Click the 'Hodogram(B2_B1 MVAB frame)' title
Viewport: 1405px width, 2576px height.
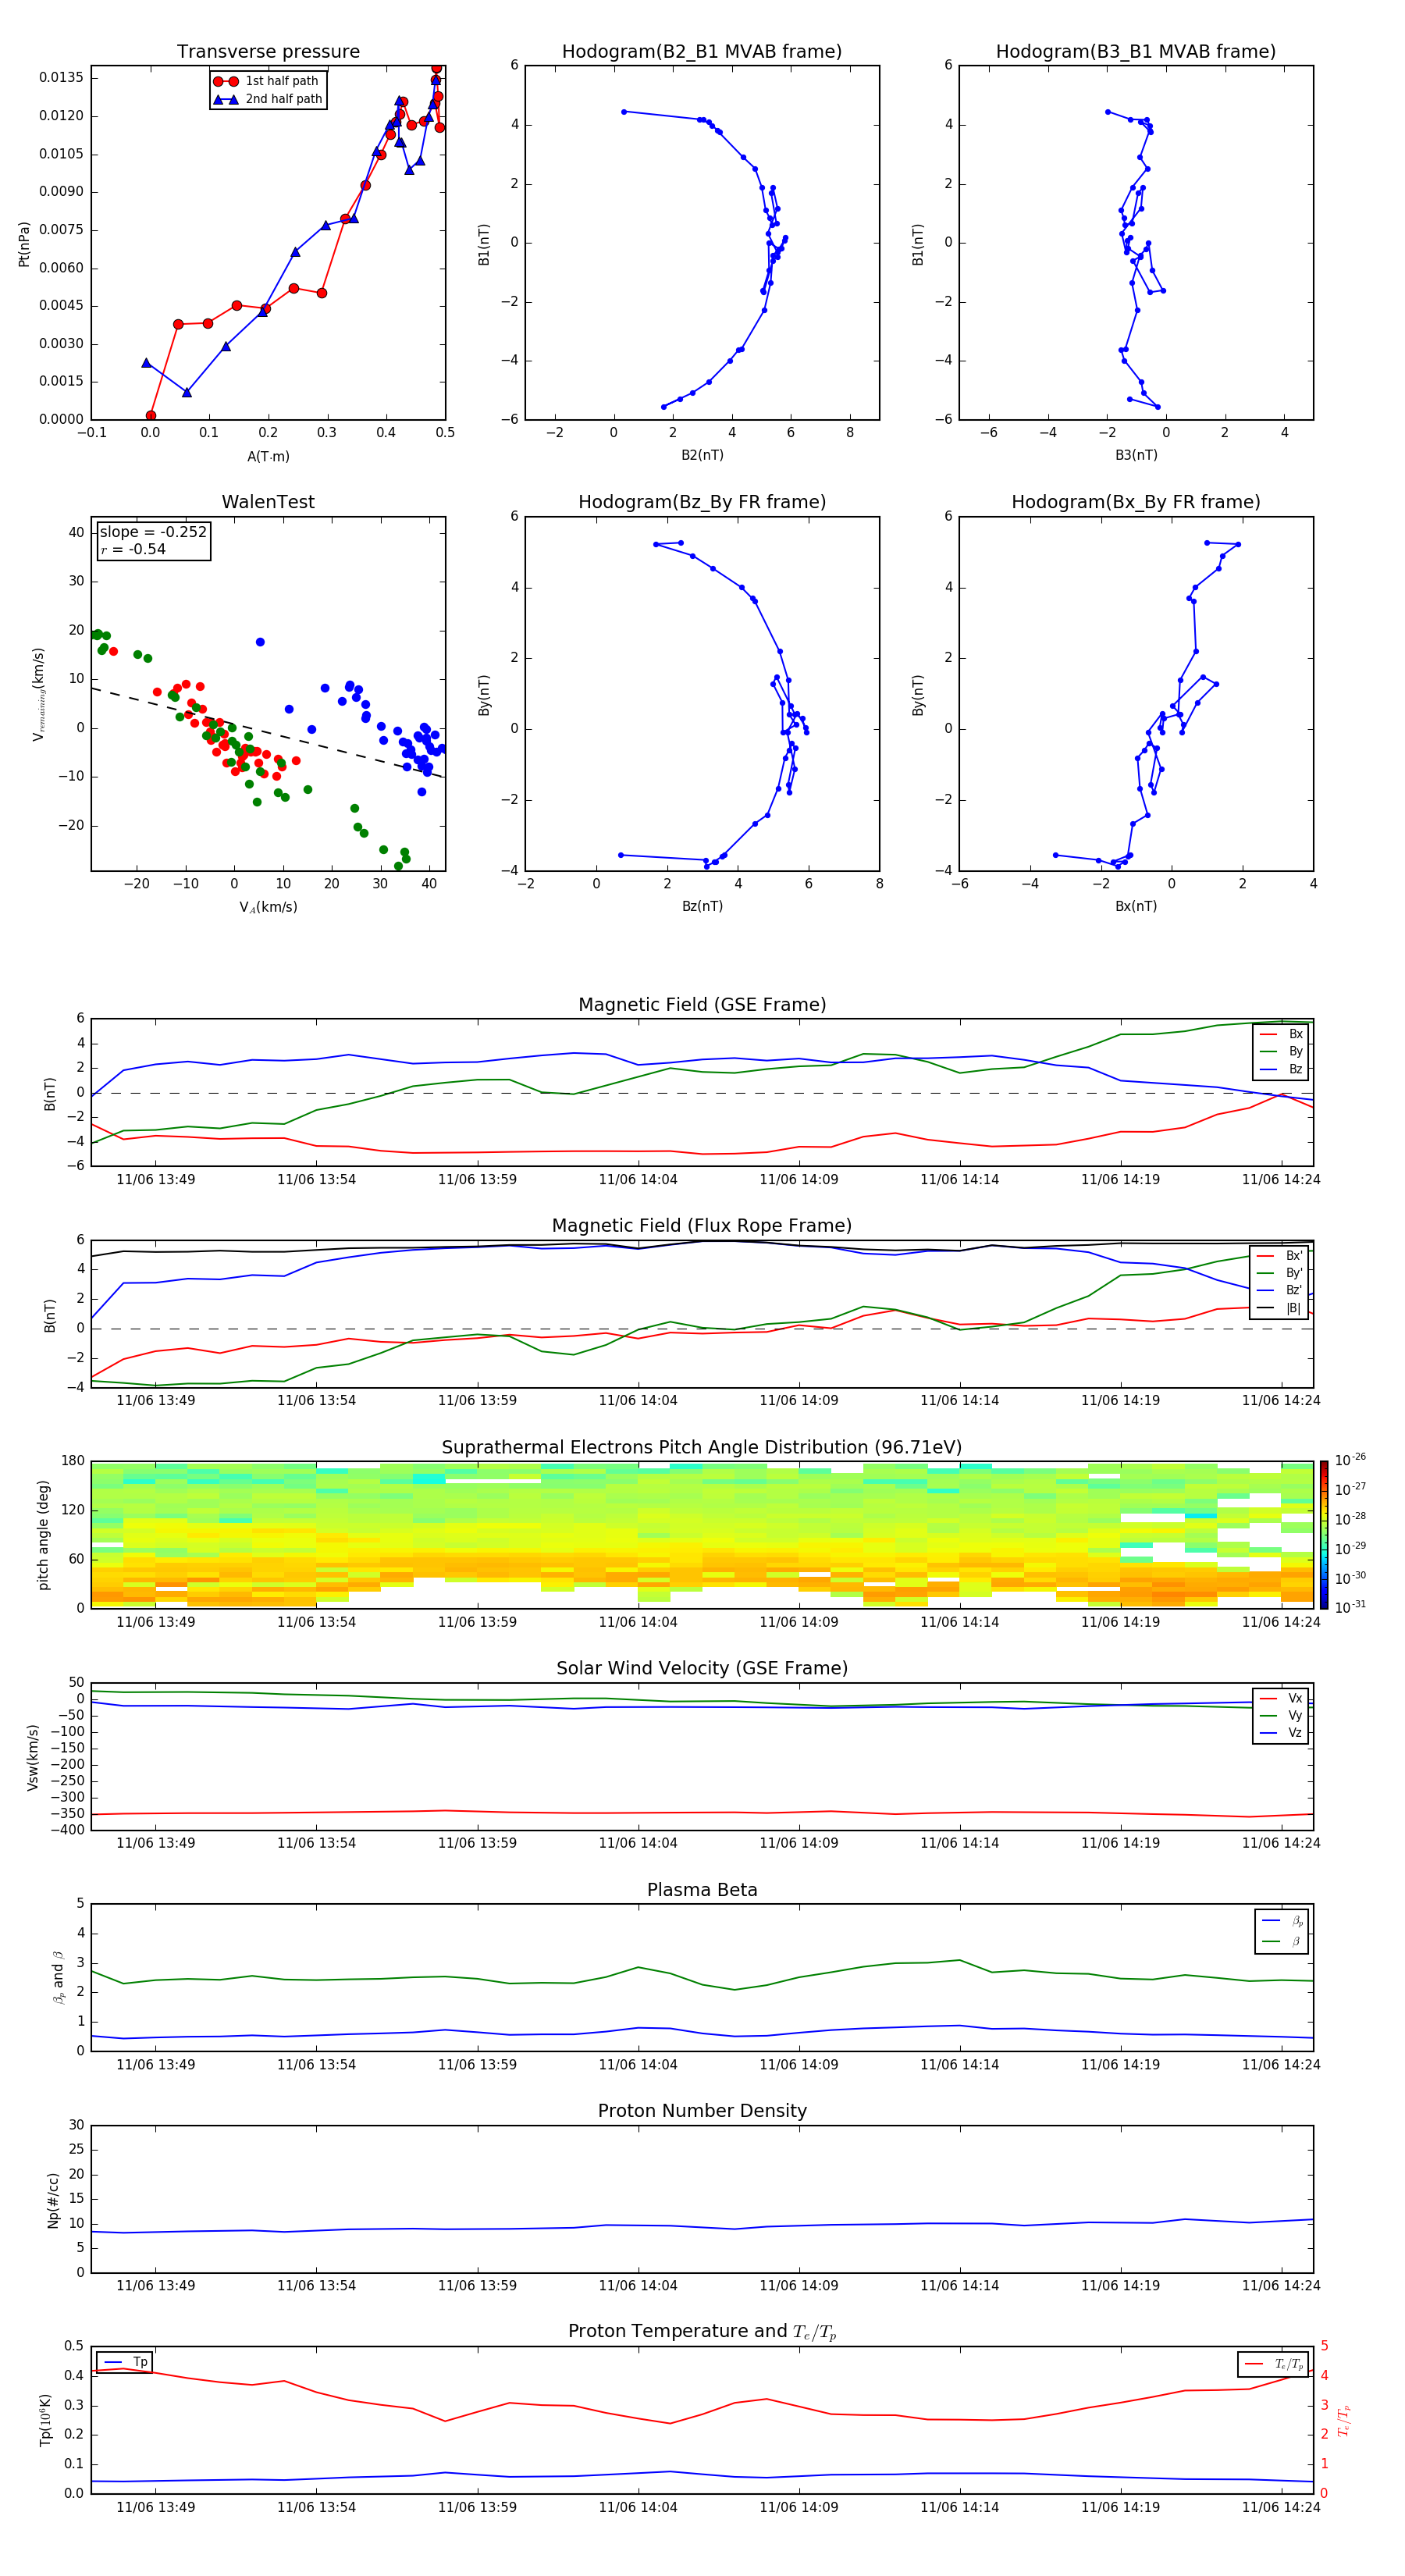702,52
